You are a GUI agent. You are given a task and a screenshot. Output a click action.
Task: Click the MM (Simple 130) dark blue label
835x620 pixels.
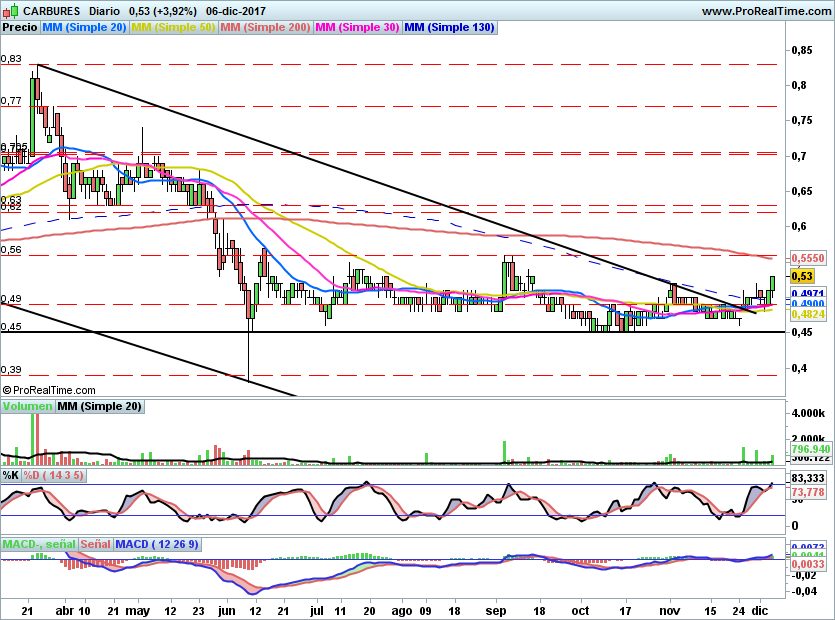(449, 28)
